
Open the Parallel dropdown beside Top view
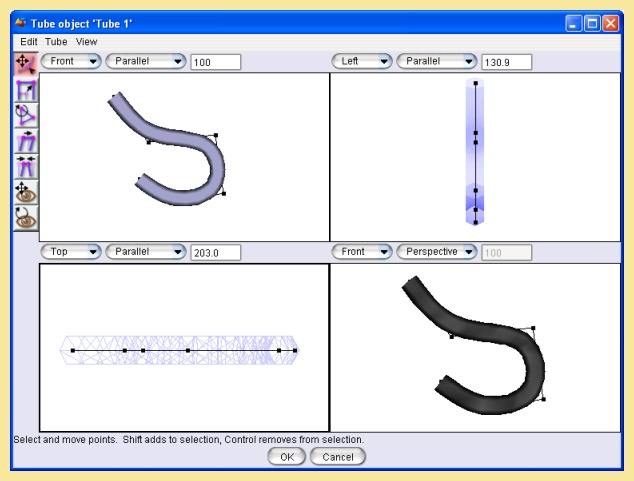tap(145, 252)
